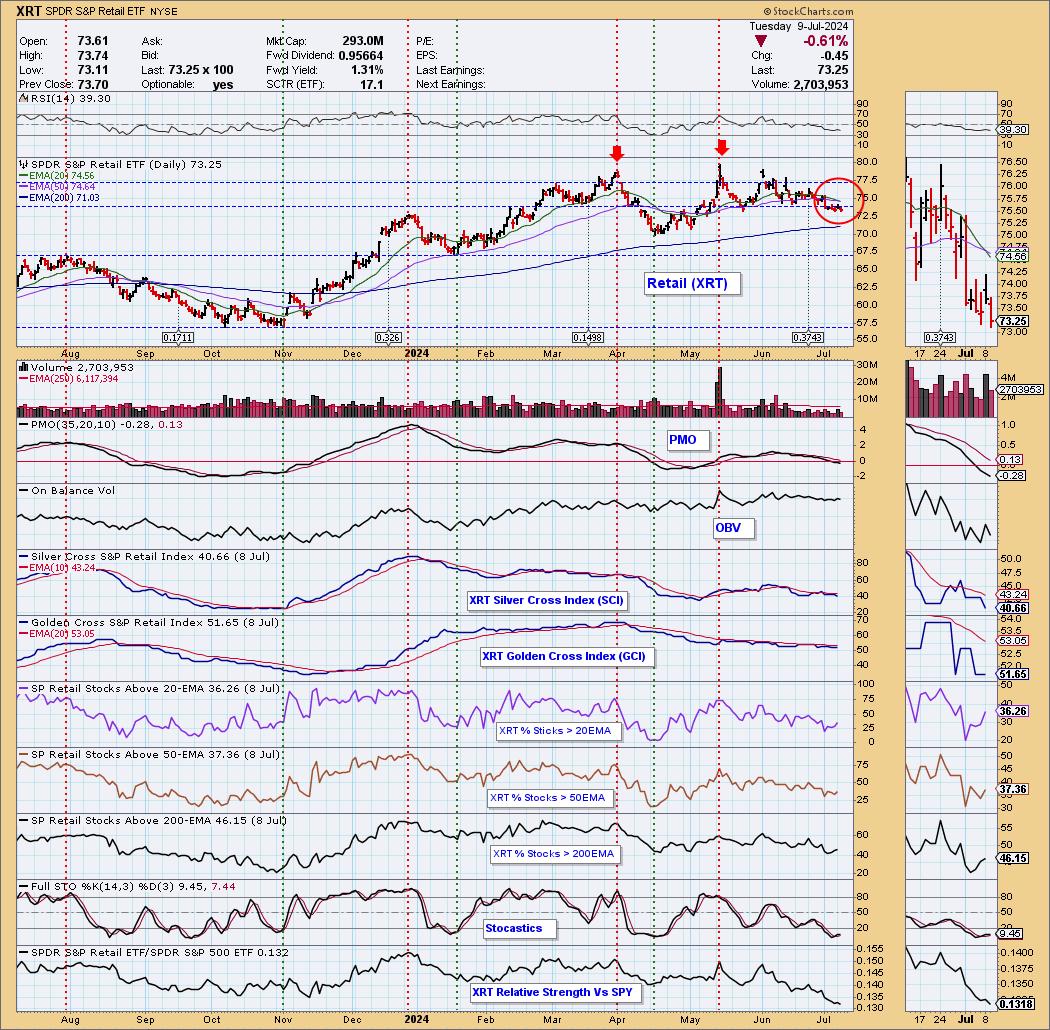The width and height of the screenshot is (1050, 1030).
Task: Click 'Golden Cross S&P Retail Index 51.65' legend
Action: [x=149, y=622]
